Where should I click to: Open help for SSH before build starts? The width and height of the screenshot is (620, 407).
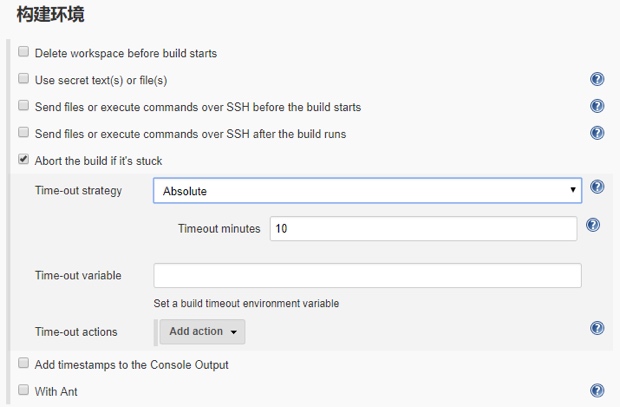click(x=597, y=106)
